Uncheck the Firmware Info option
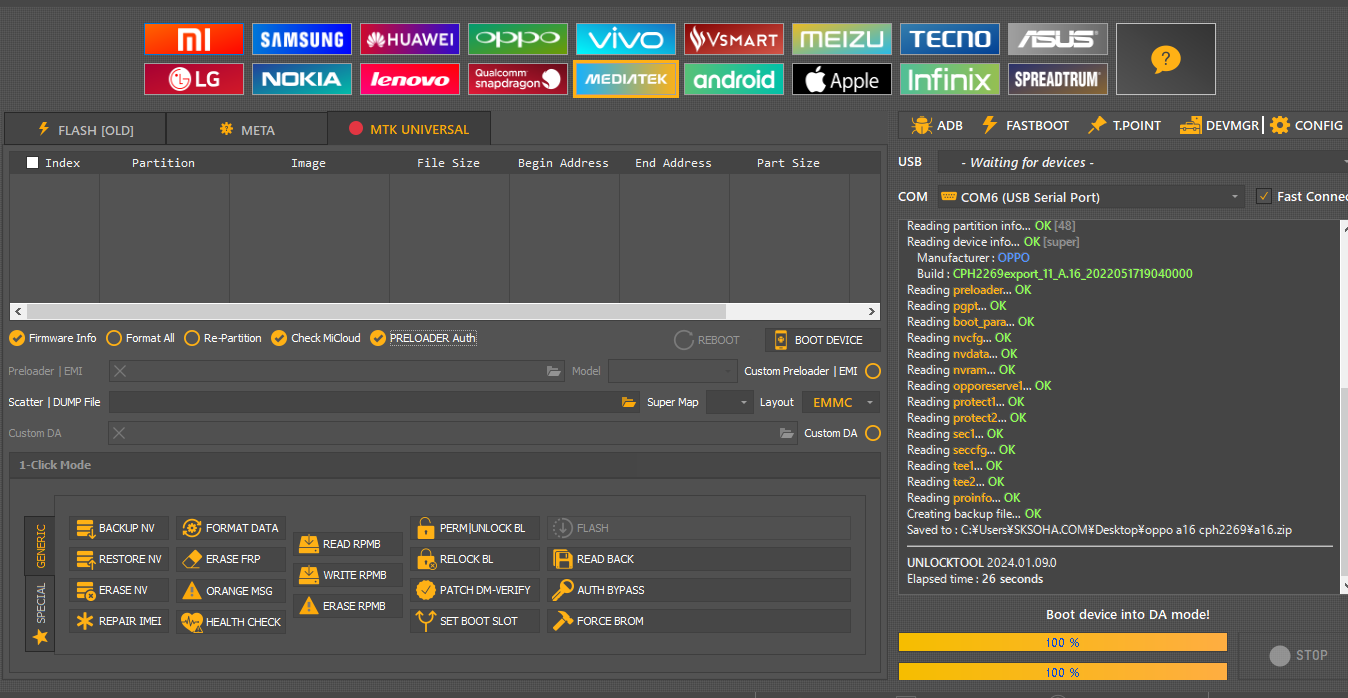Screen dimensions: 1348x698 (x=17, y=338)
